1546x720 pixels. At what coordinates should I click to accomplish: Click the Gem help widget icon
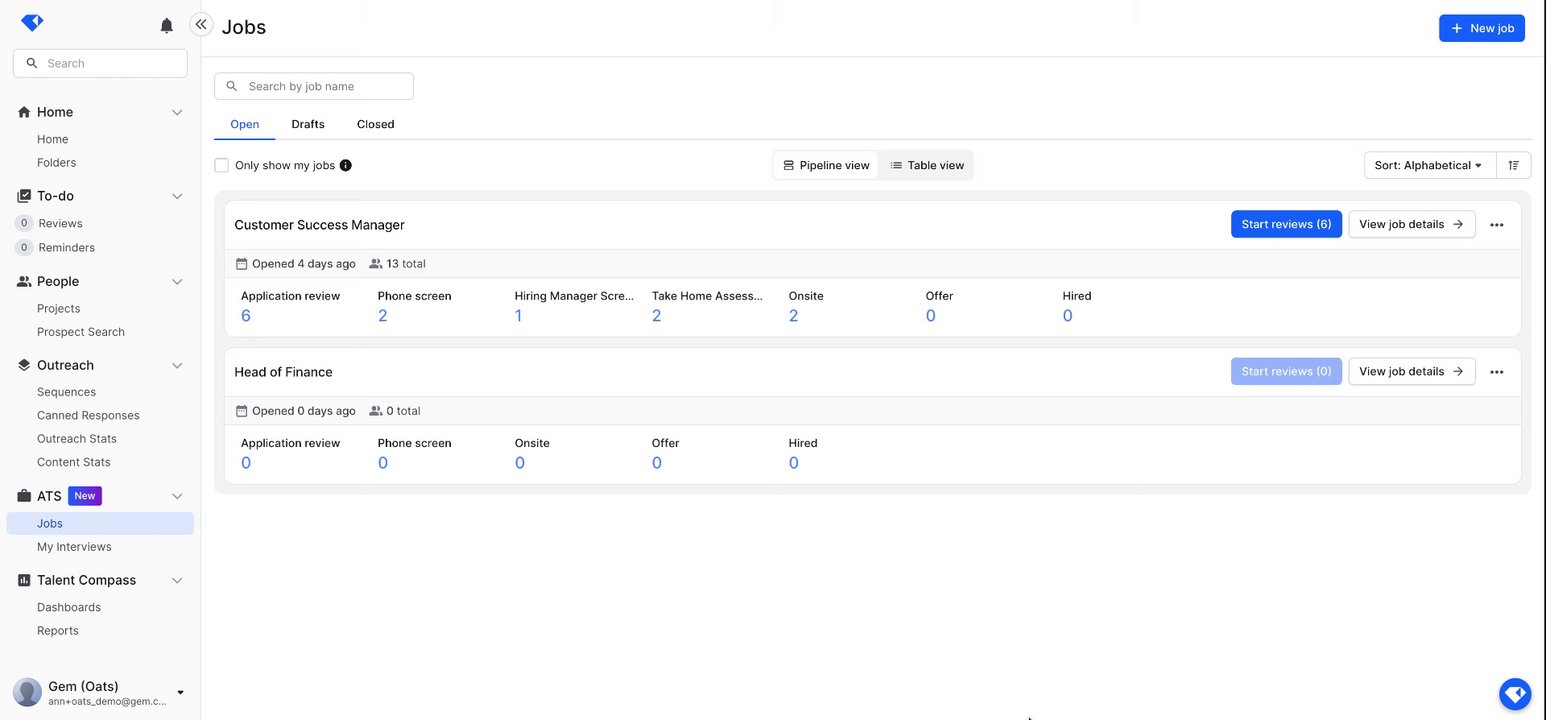(1515, 693)
